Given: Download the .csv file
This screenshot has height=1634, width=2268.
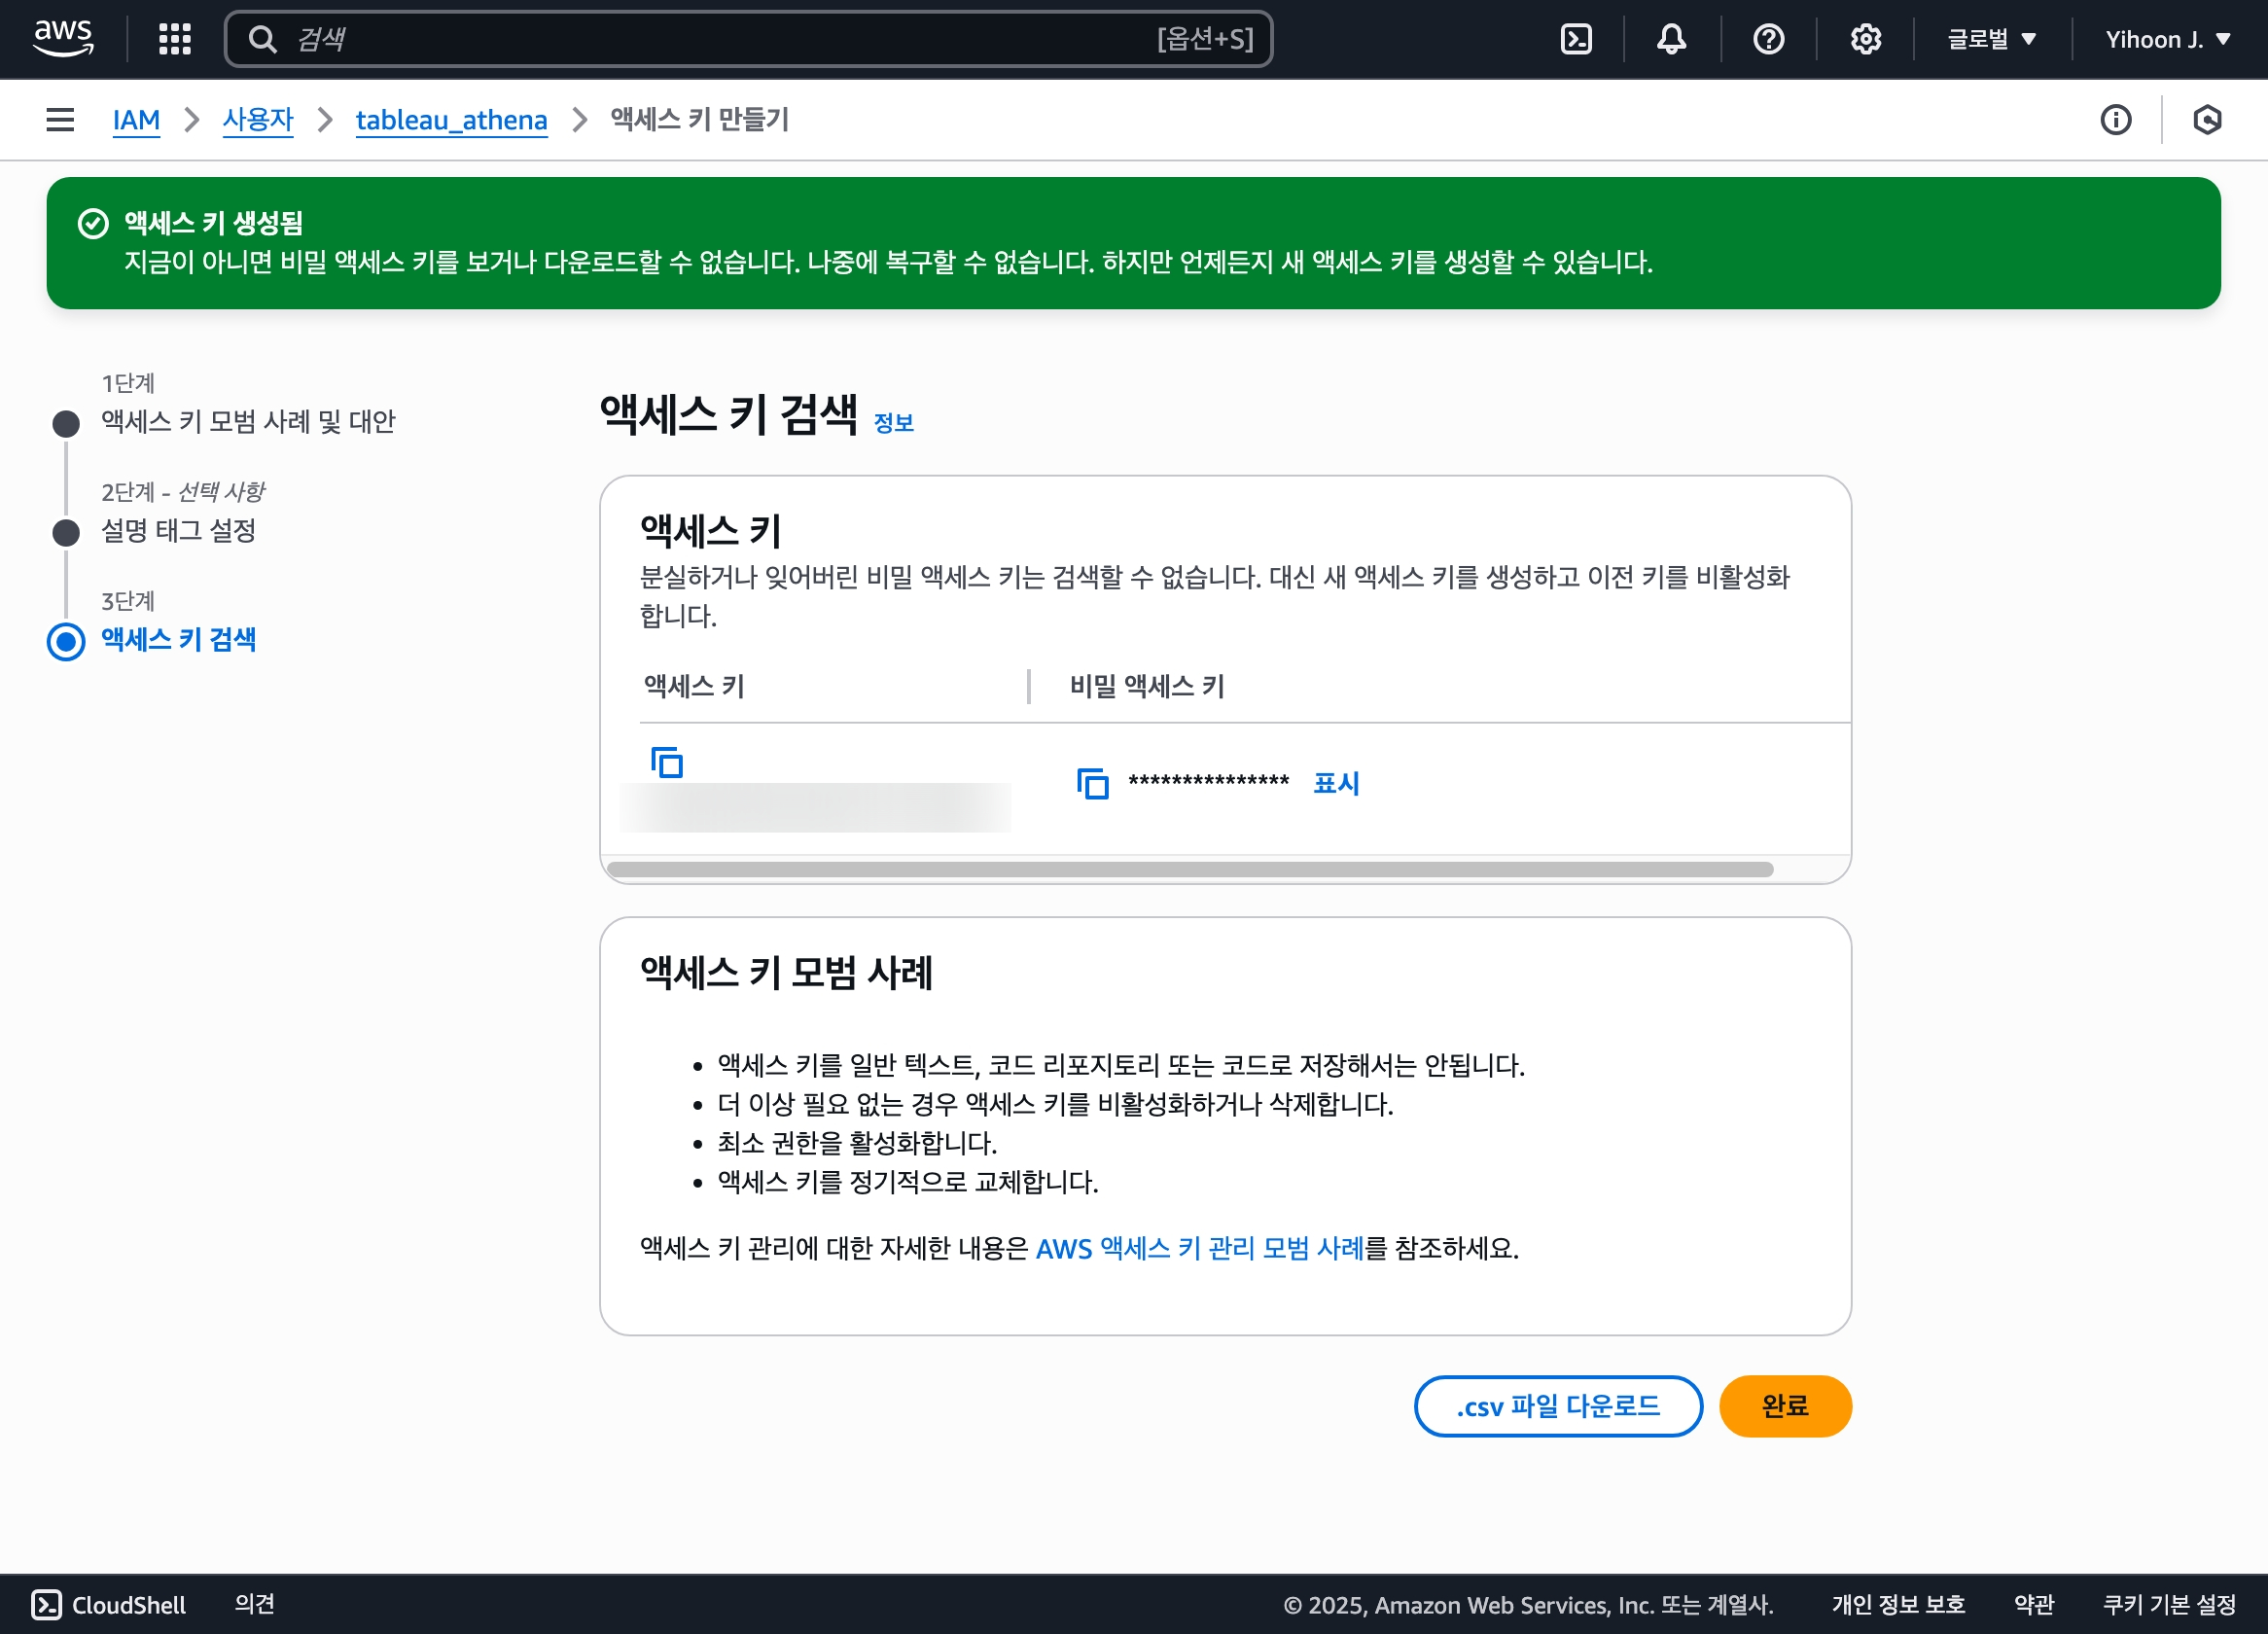Looking at the screenshot, I should tap(1557, 1406).
